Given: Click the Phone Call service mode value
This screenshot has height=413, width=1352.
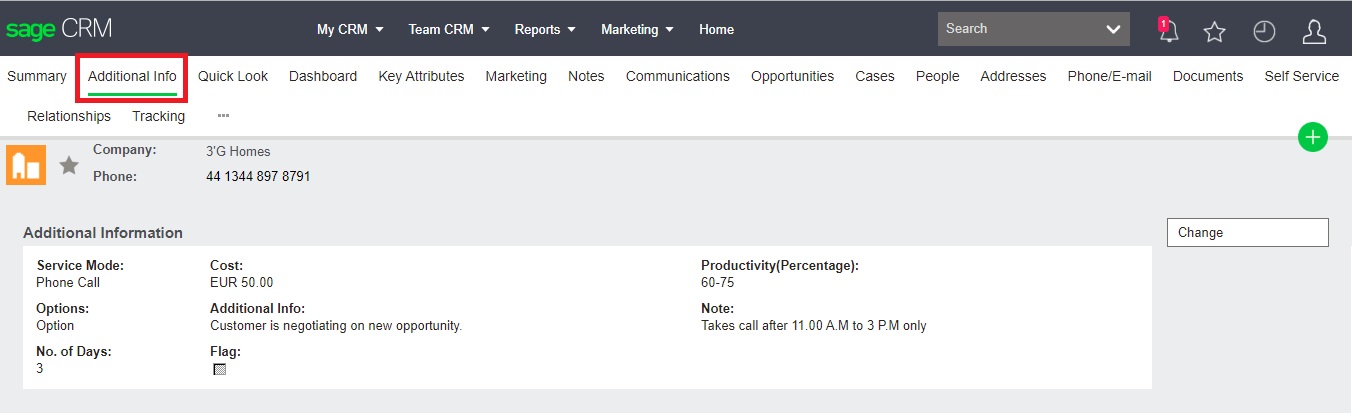Looking at the screenshot, I should coord(68,283).
